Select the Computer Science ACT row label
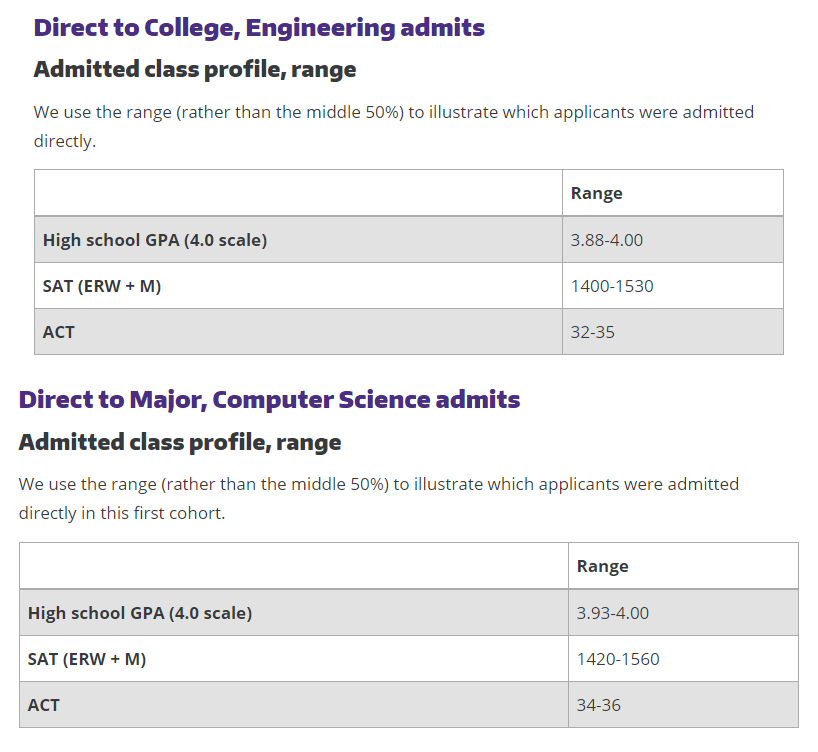The image size is (818, 752). [43, 705]
